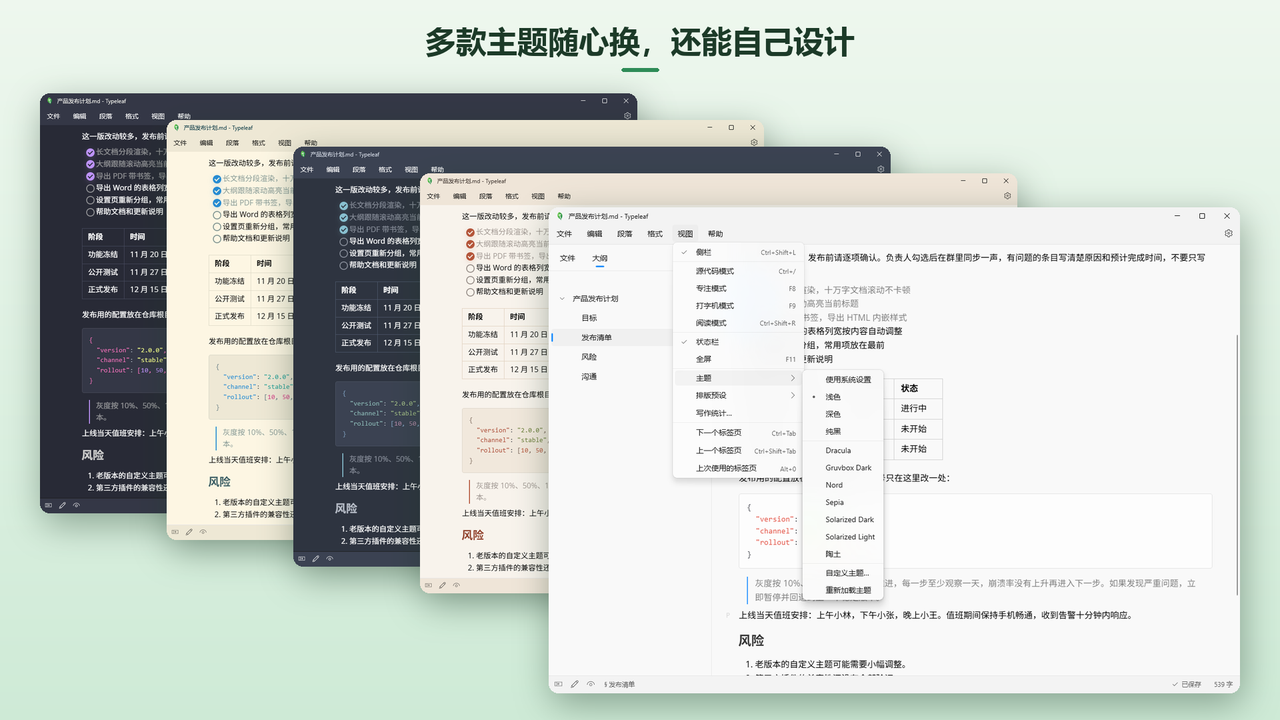This screenshot has height=720, width=1280.
Task: Uncheck 长文档分段渲染 checkbox in leftmost dark window
Action: pos(90,152)
